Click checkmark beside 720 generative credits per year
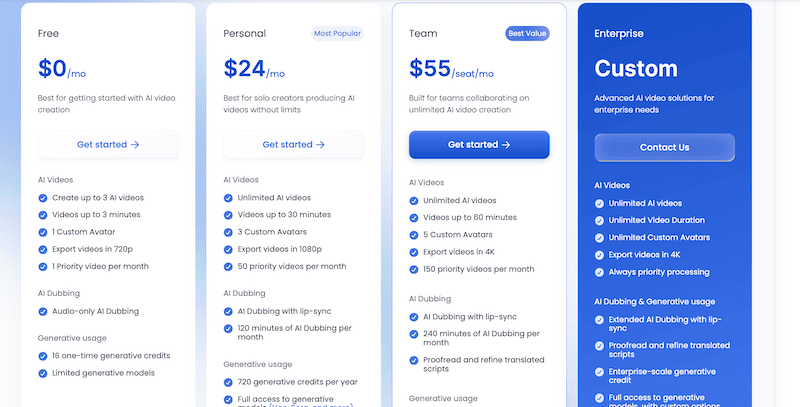The width and height of the screenshot is (800, 407). point(229,383)
